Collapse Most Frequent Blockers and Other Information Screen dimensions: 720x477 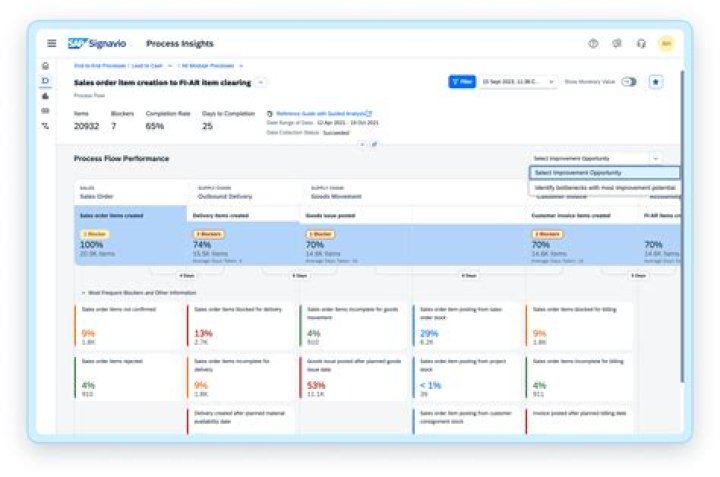coord(83,292)
